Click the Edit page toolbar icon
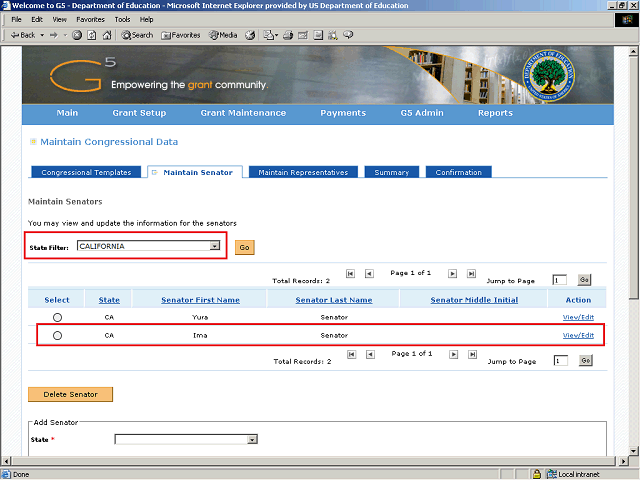 point(303,35)
